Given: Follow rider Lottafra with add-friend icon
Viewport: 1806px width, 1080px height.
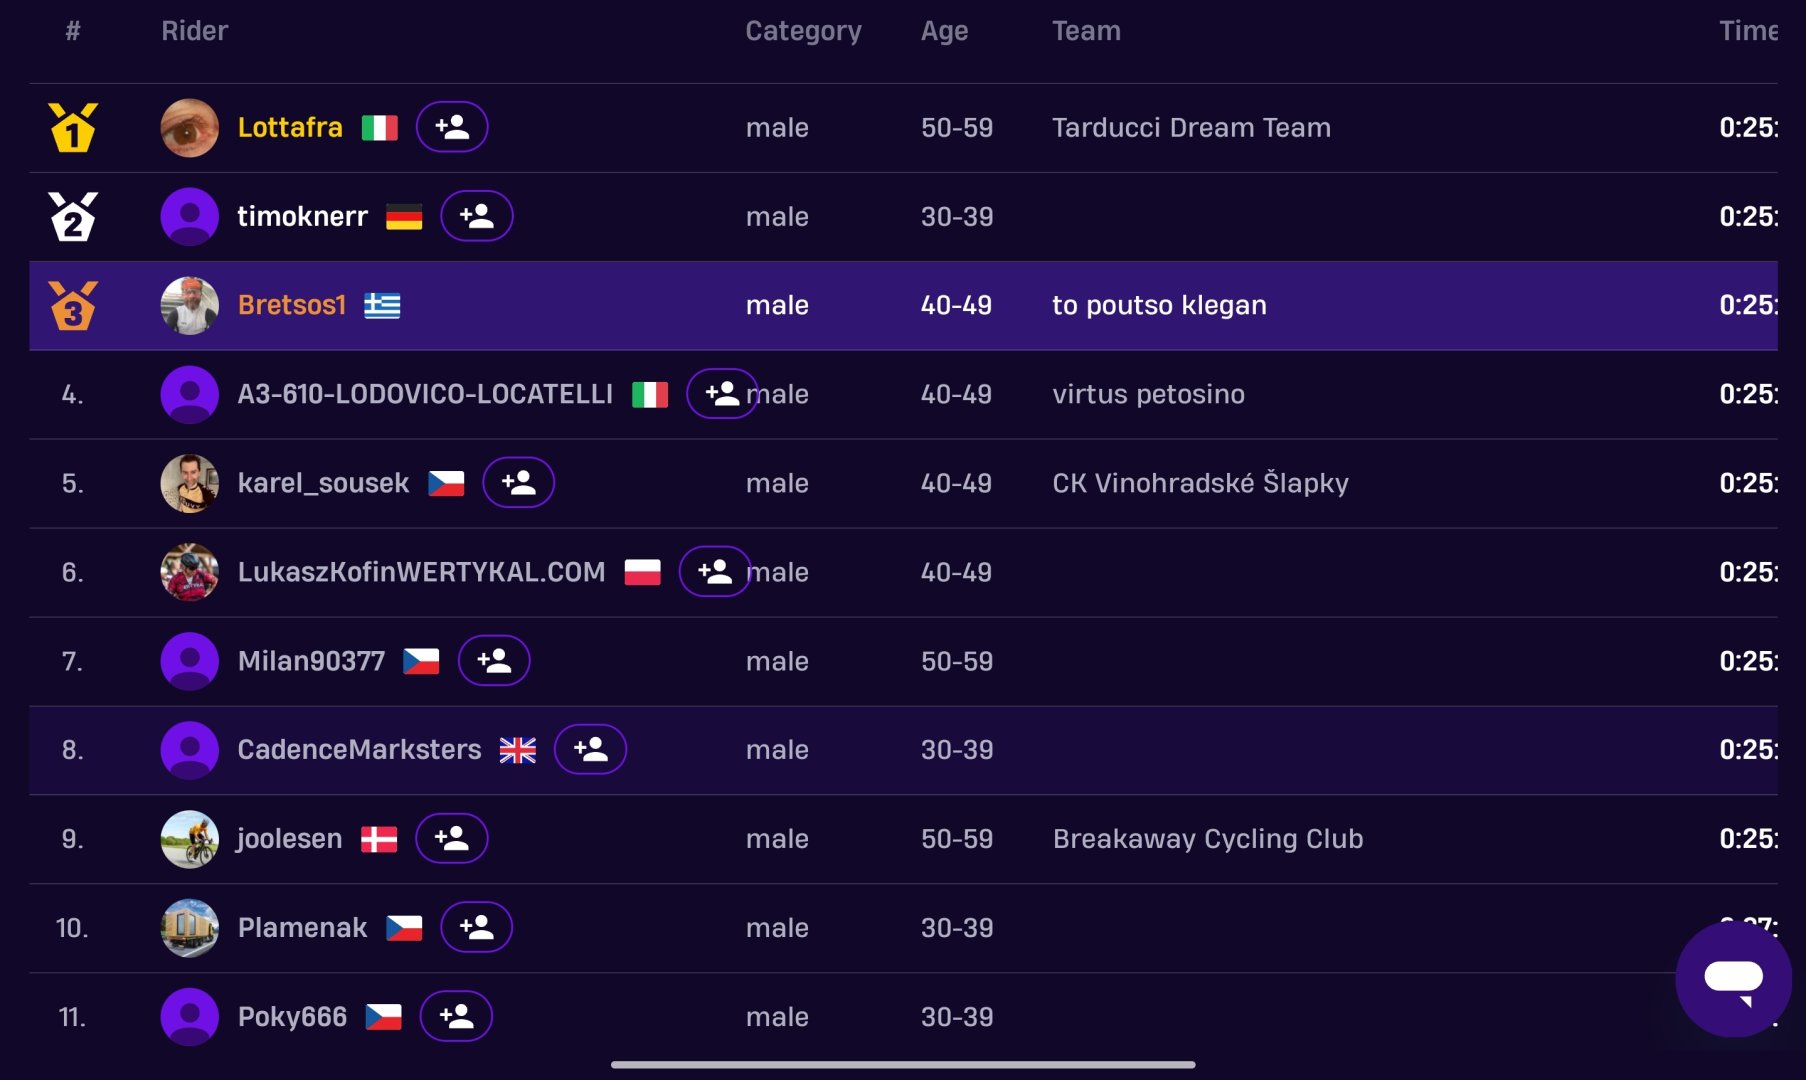Looking at the screenshot, I should tap(452, 127).
